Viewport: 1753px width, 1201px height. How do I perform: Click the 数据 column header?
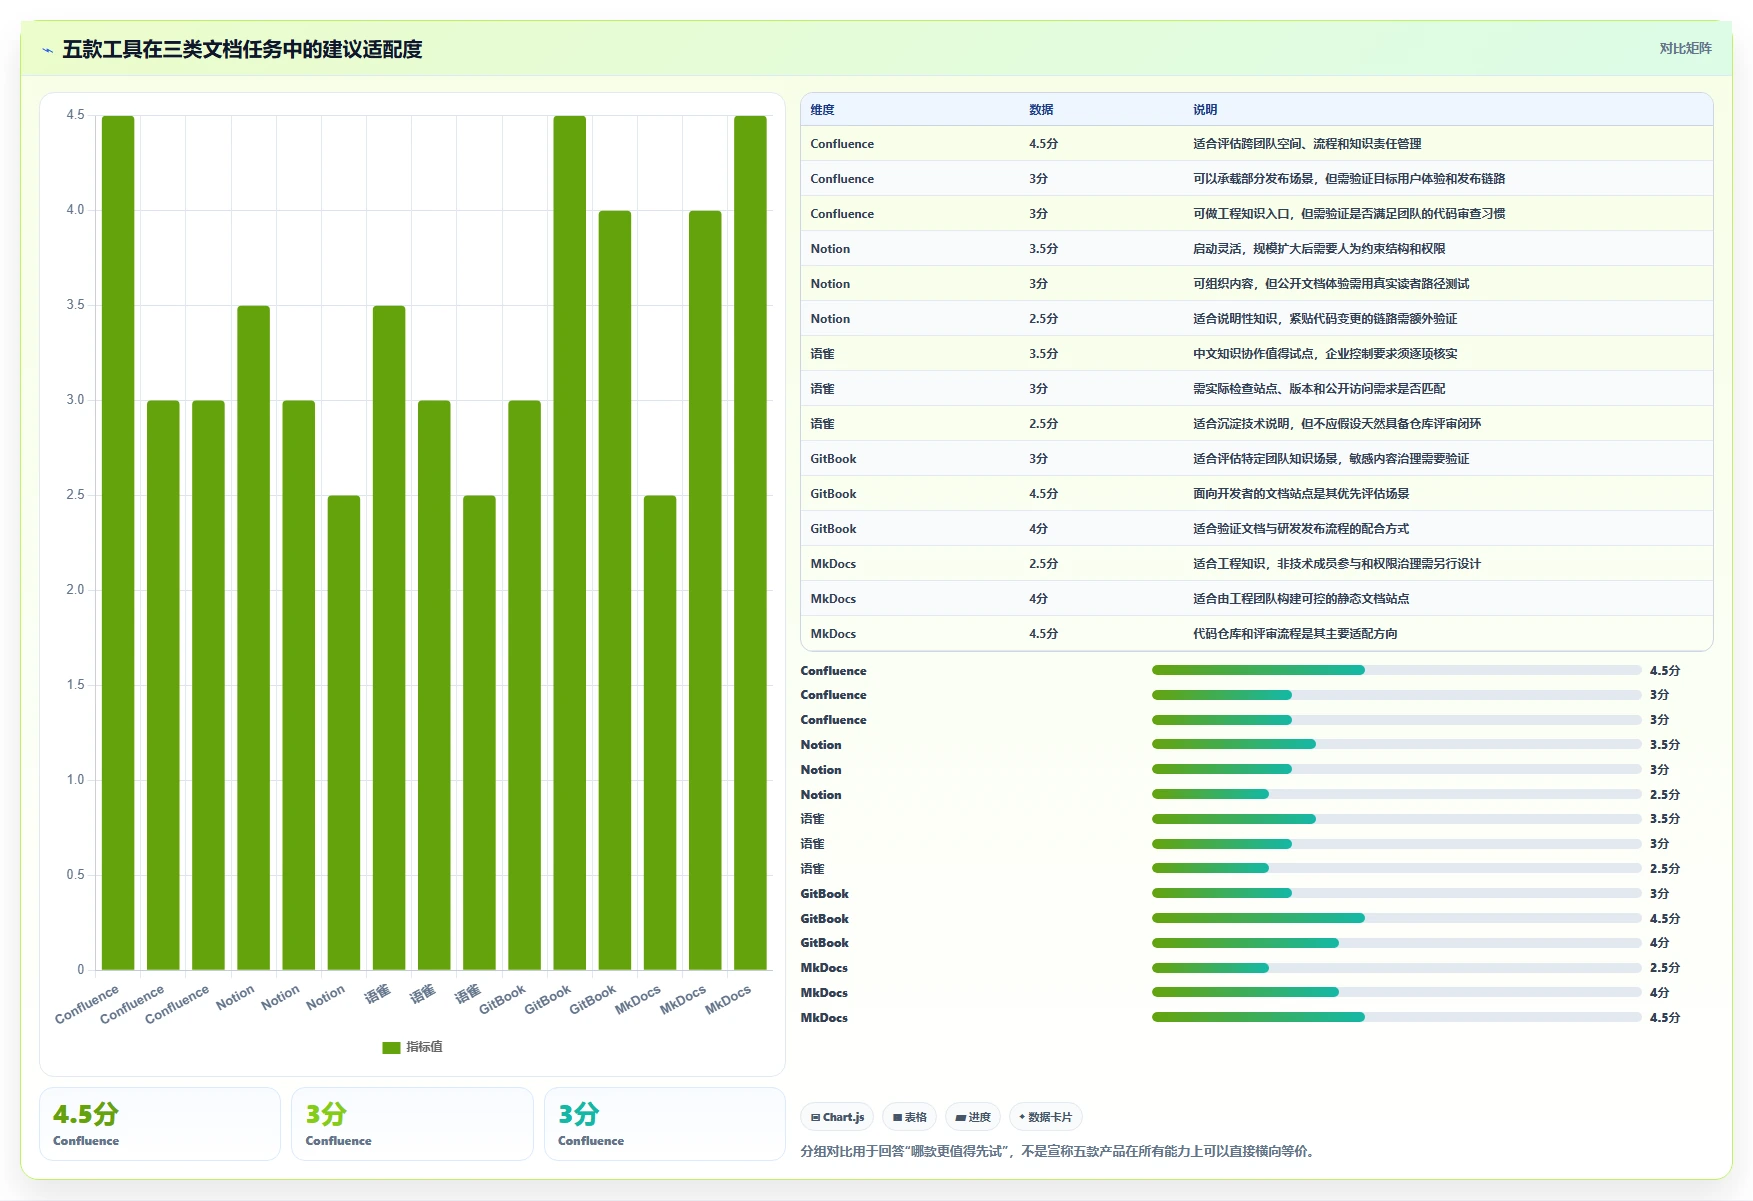(x=1041, y=110)
